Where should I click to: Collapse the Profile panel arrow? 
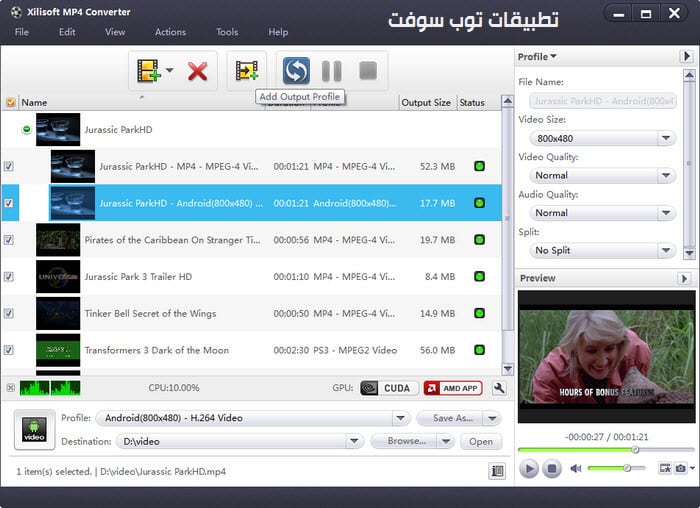(687, 56)
